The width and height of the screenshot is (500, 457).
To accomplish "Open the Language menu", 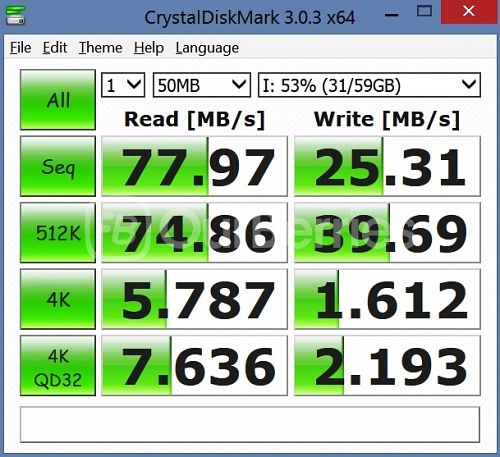I will coord(207,48).
